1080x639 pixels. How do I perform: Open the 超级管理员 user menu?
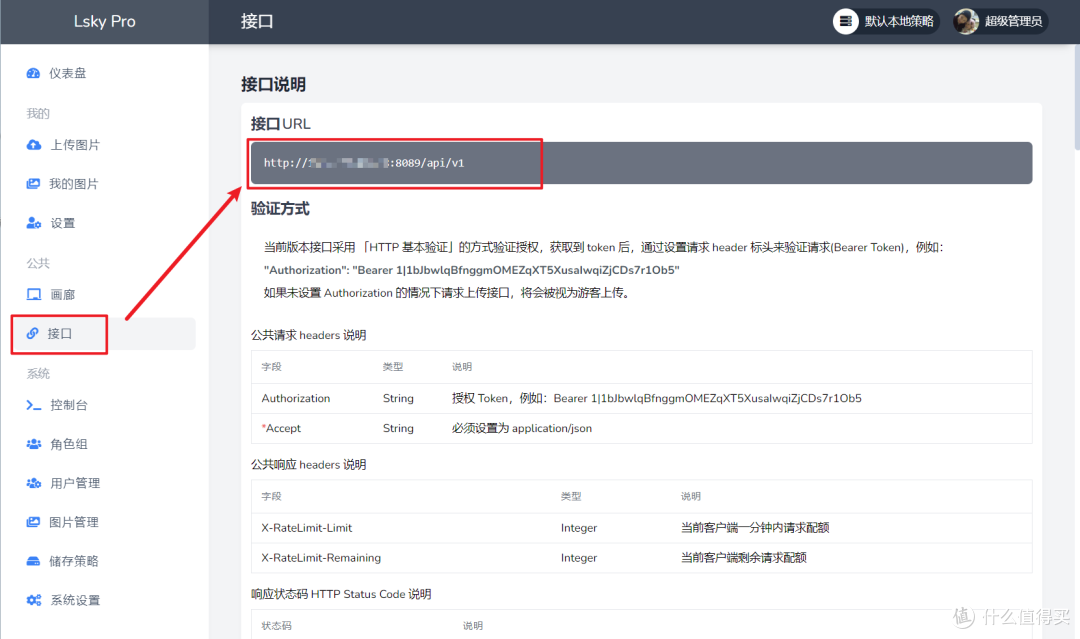[x=1000, y=21]
